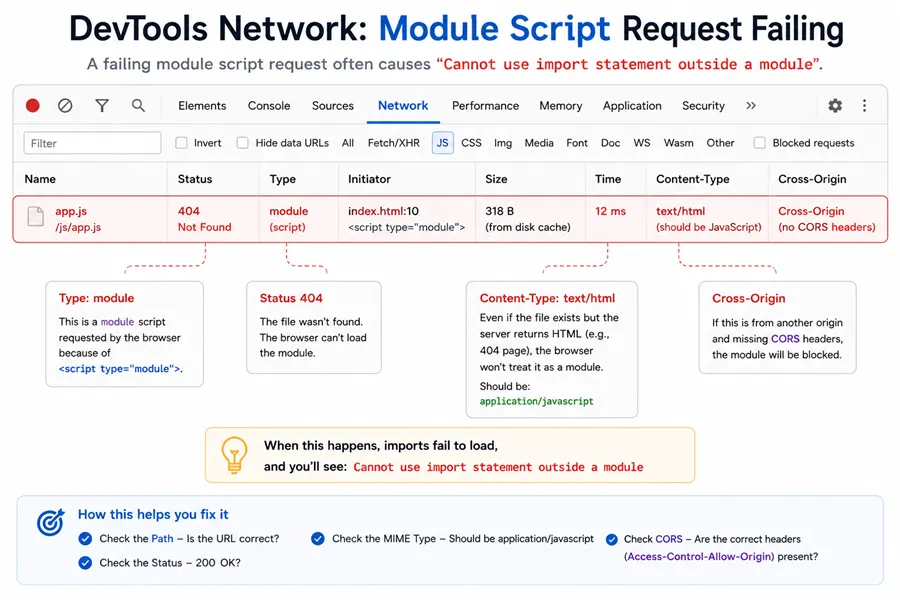
Task: Toggle Hide data URLs checkbox
Action: click(x=243, y=143)
